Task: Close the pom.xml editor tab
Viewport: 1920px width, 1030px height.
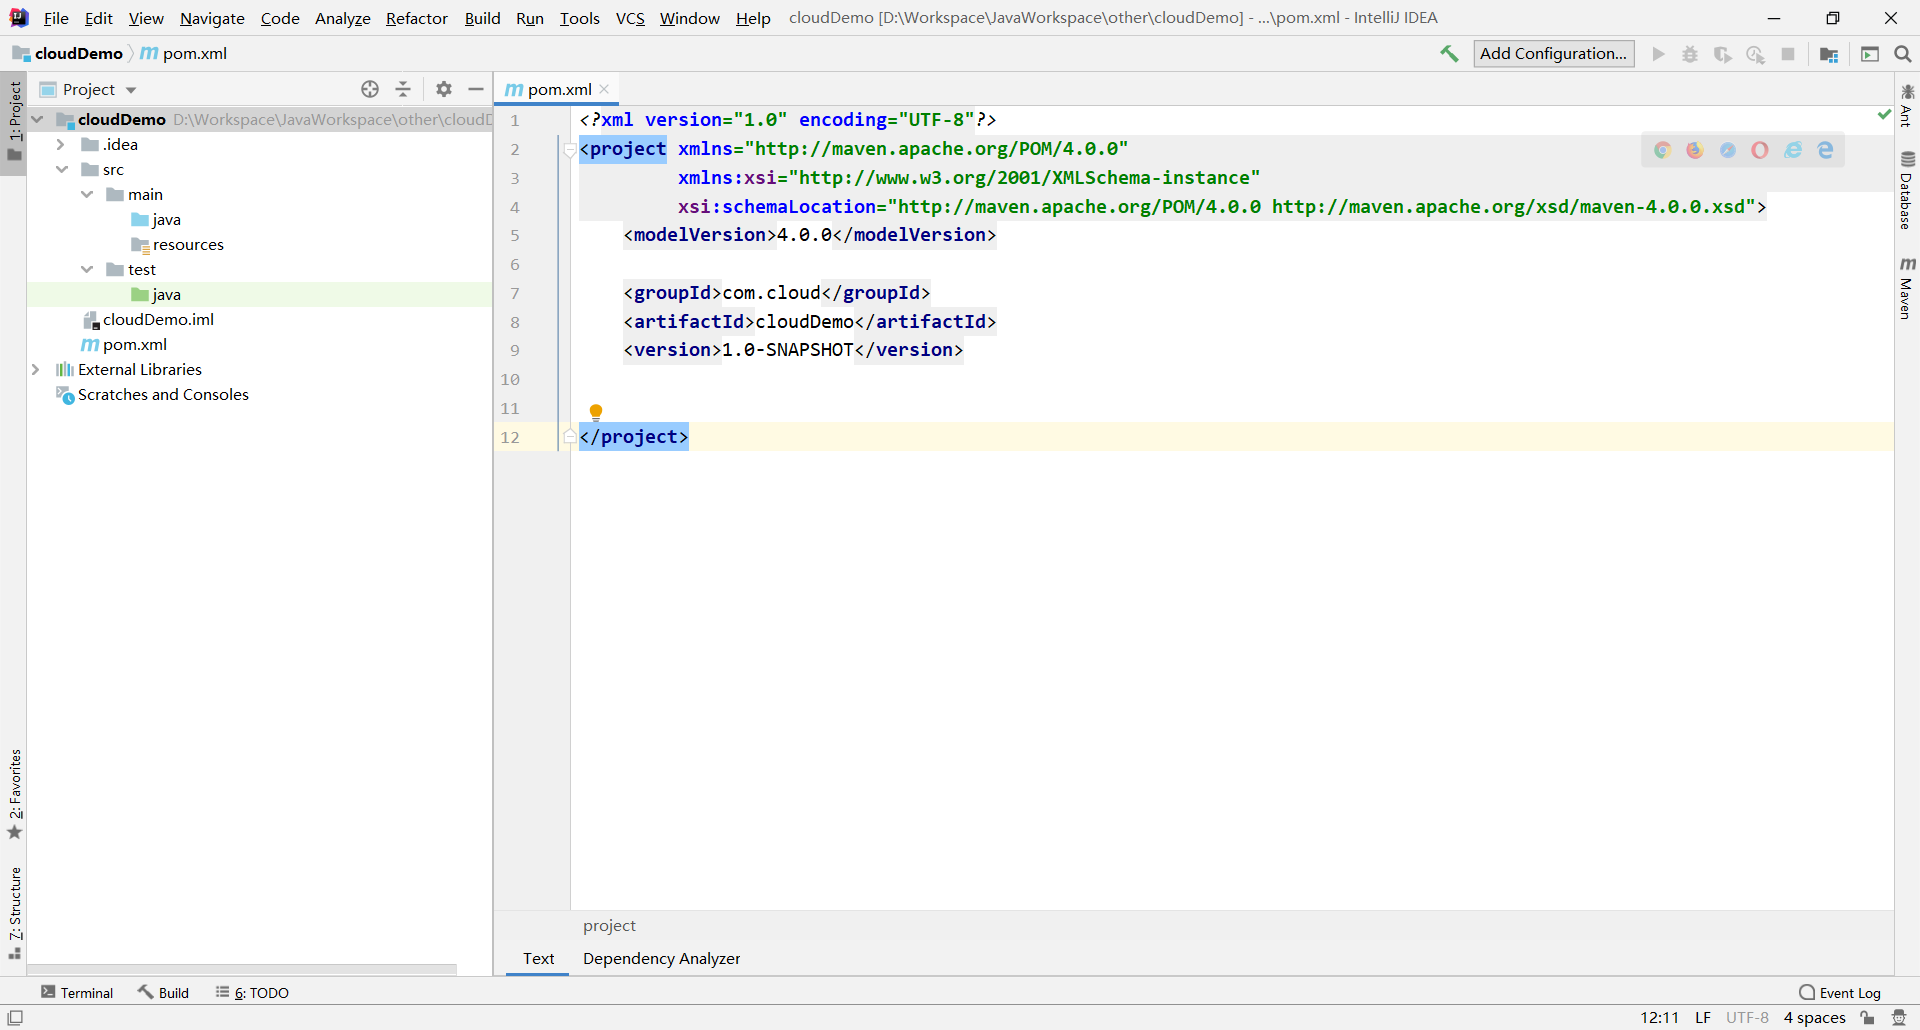Action: coord(605,89)
